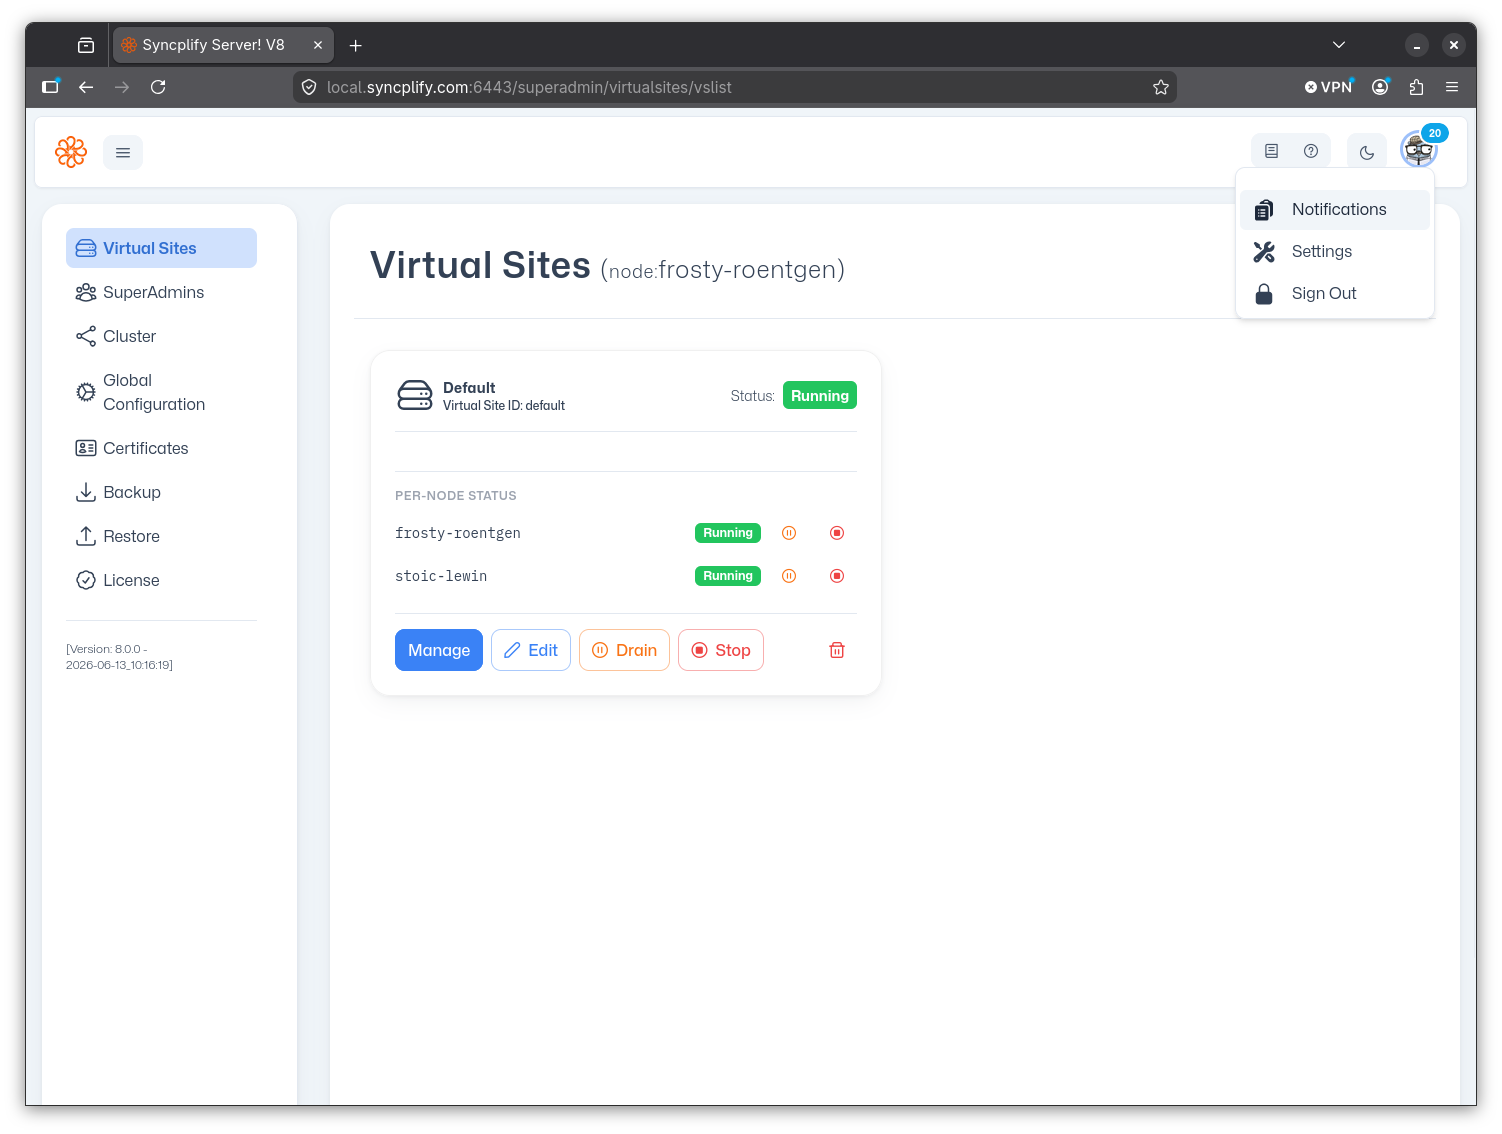This screenshot has height=1134, width=1502.
Task: Stop the frosty-roentgen node stop icon
Action: (837, 533)
